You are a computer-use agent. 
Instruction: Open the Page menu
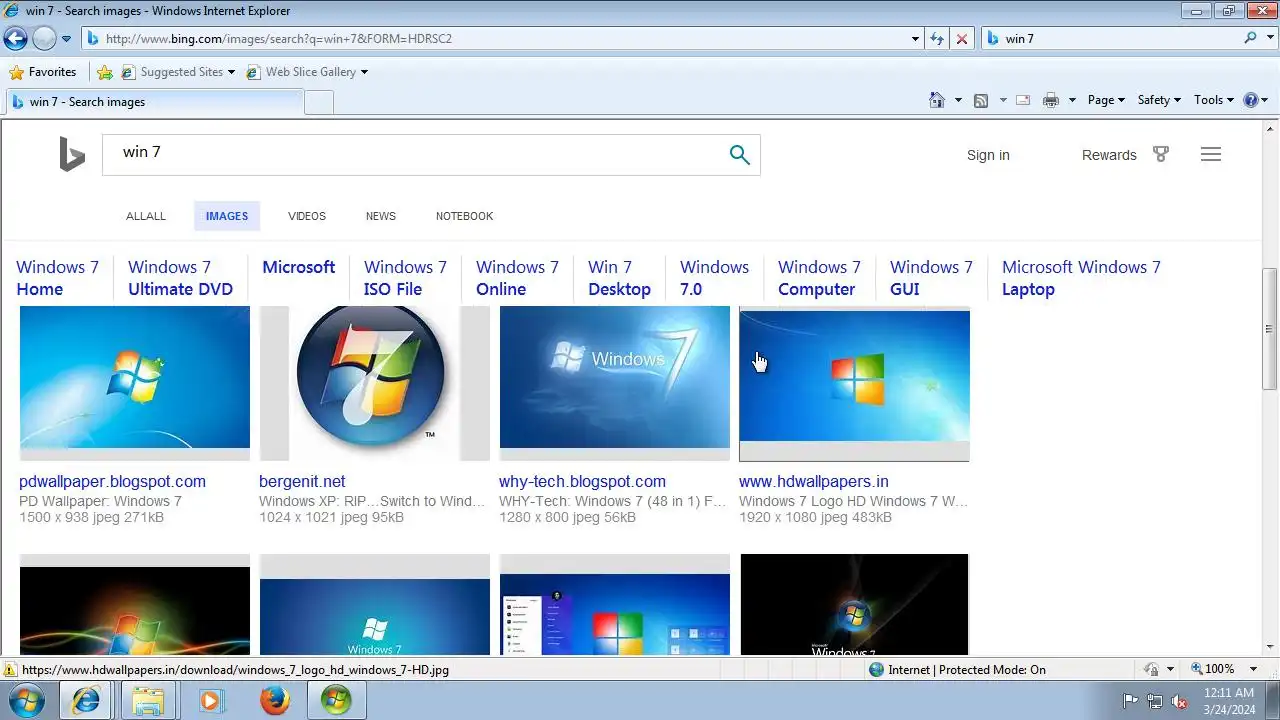click(x=1106, y=100)
